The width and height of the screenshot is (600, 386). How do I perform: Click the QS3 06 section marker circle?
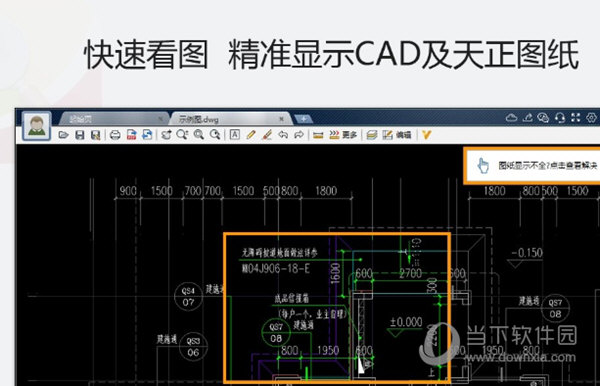(x=193, y=347)
